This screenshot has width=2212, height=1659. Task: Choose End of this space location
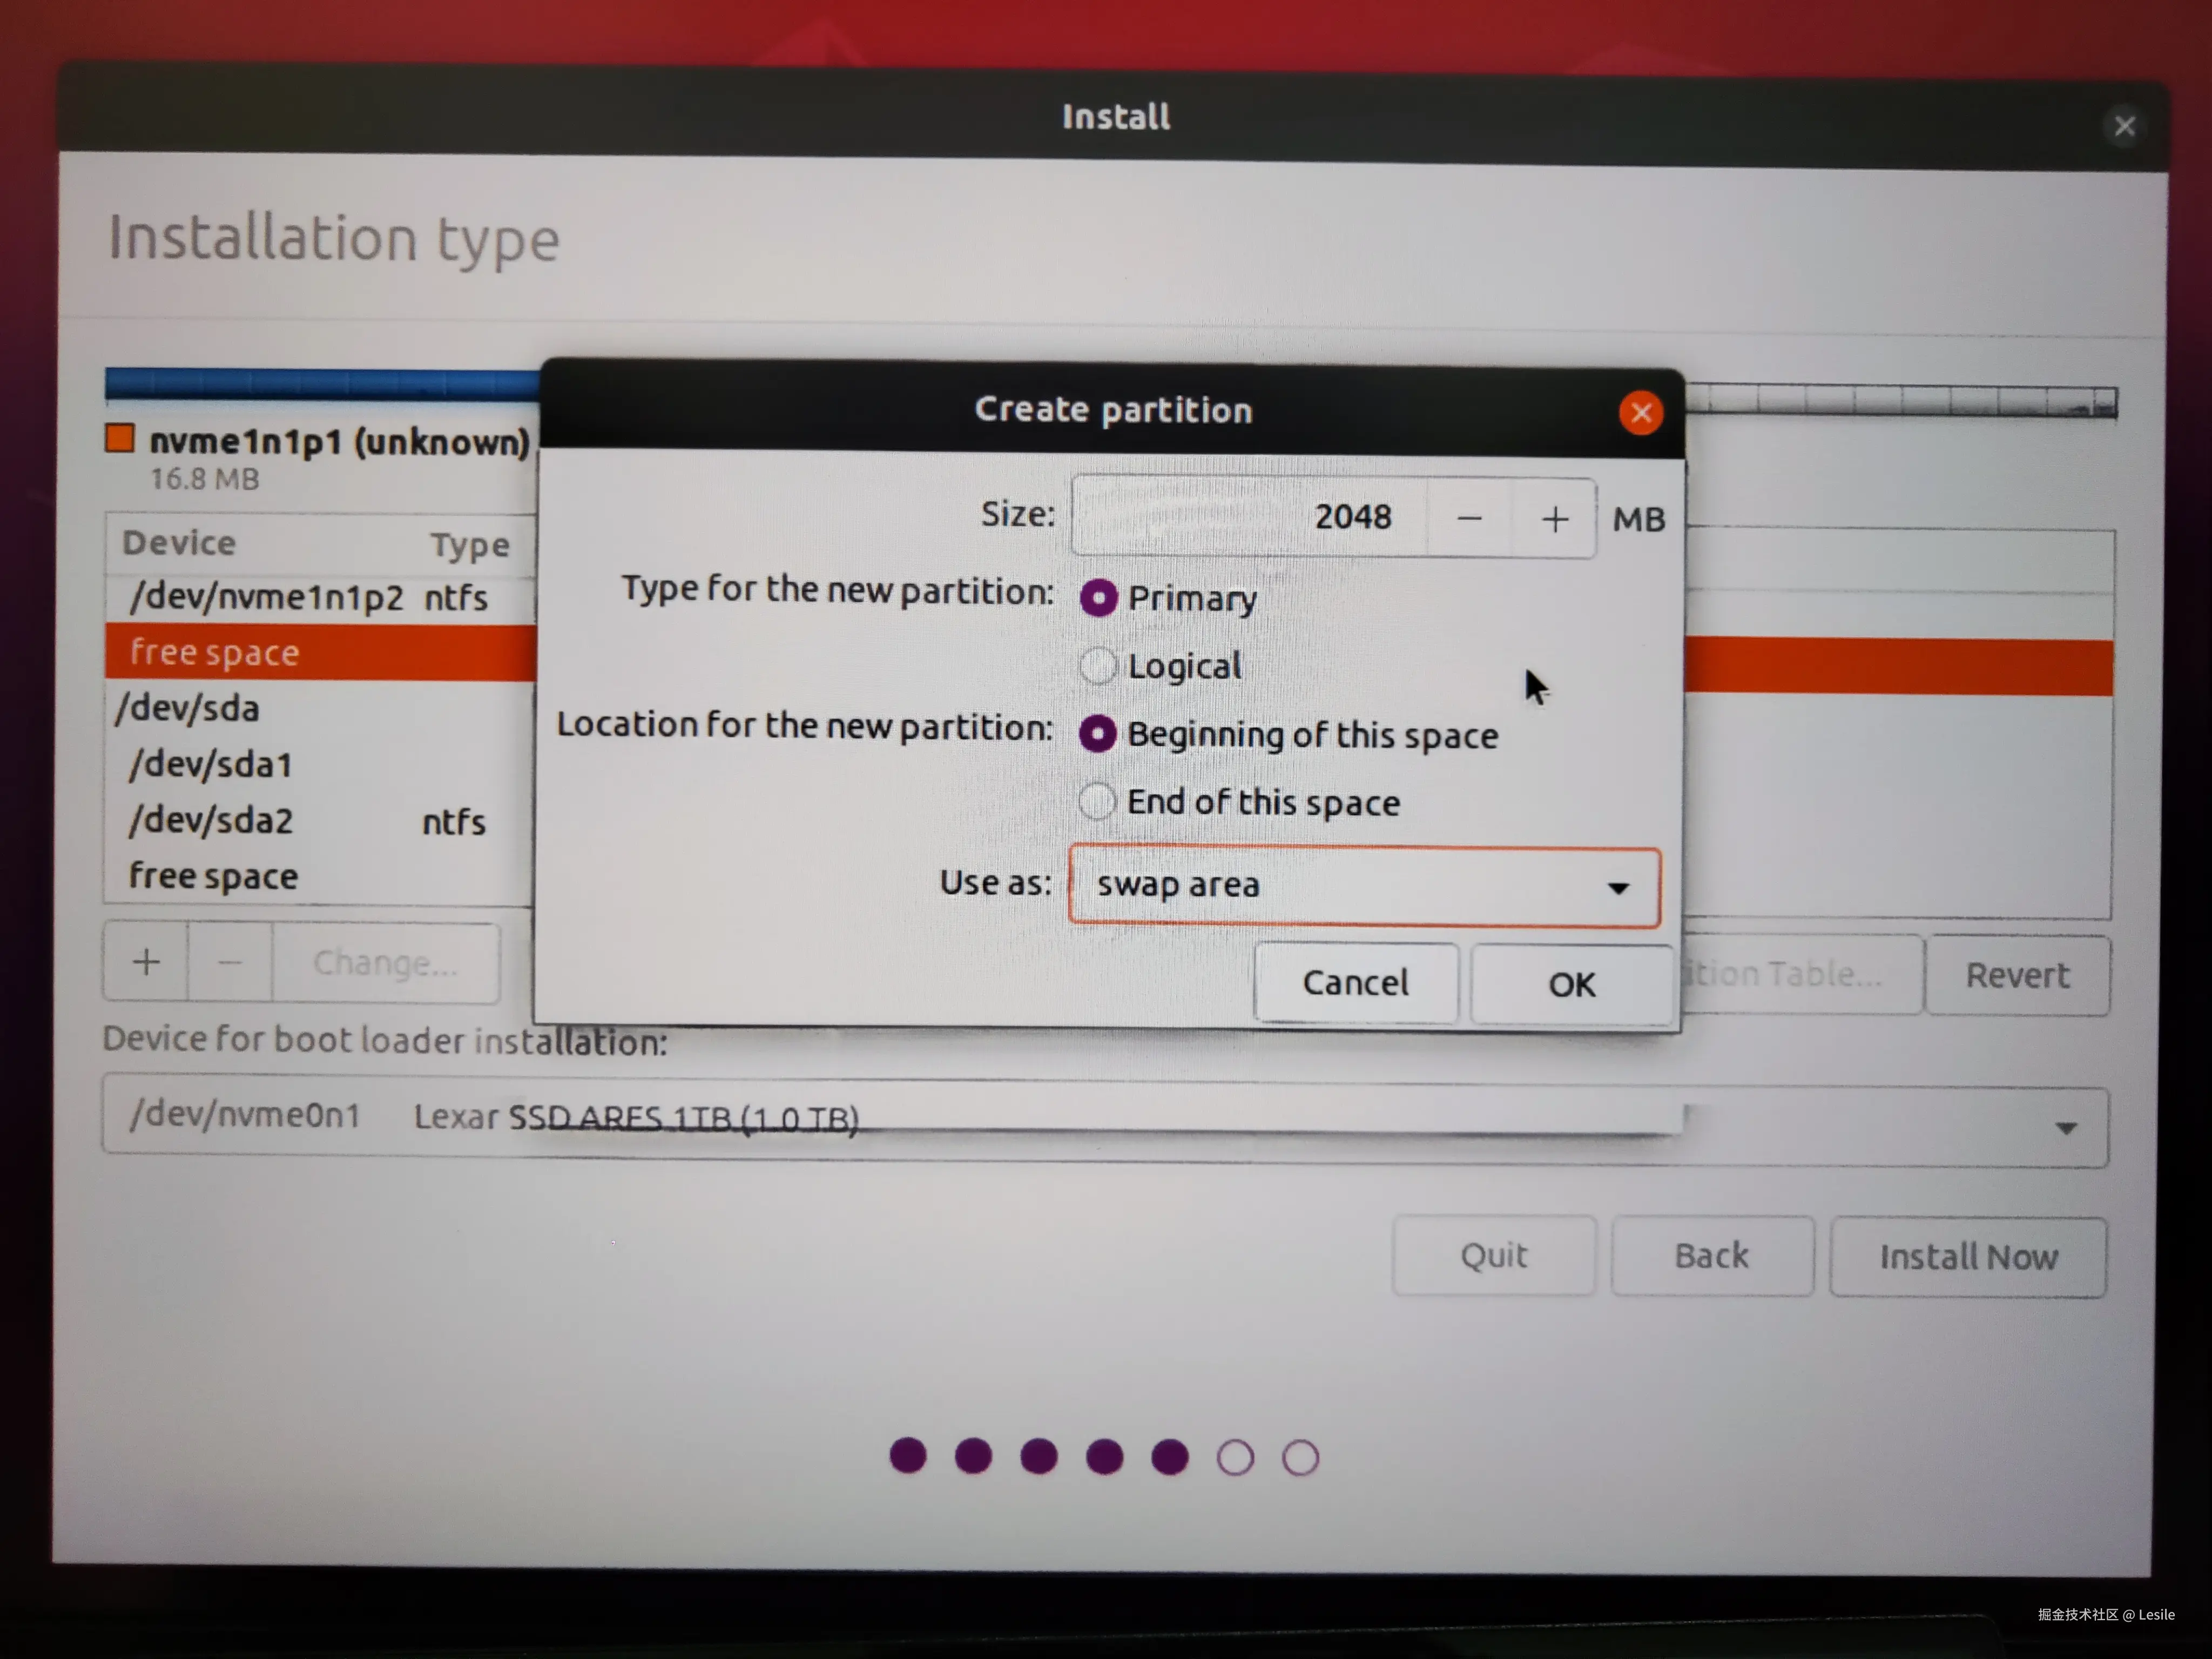pos(1097,801)
